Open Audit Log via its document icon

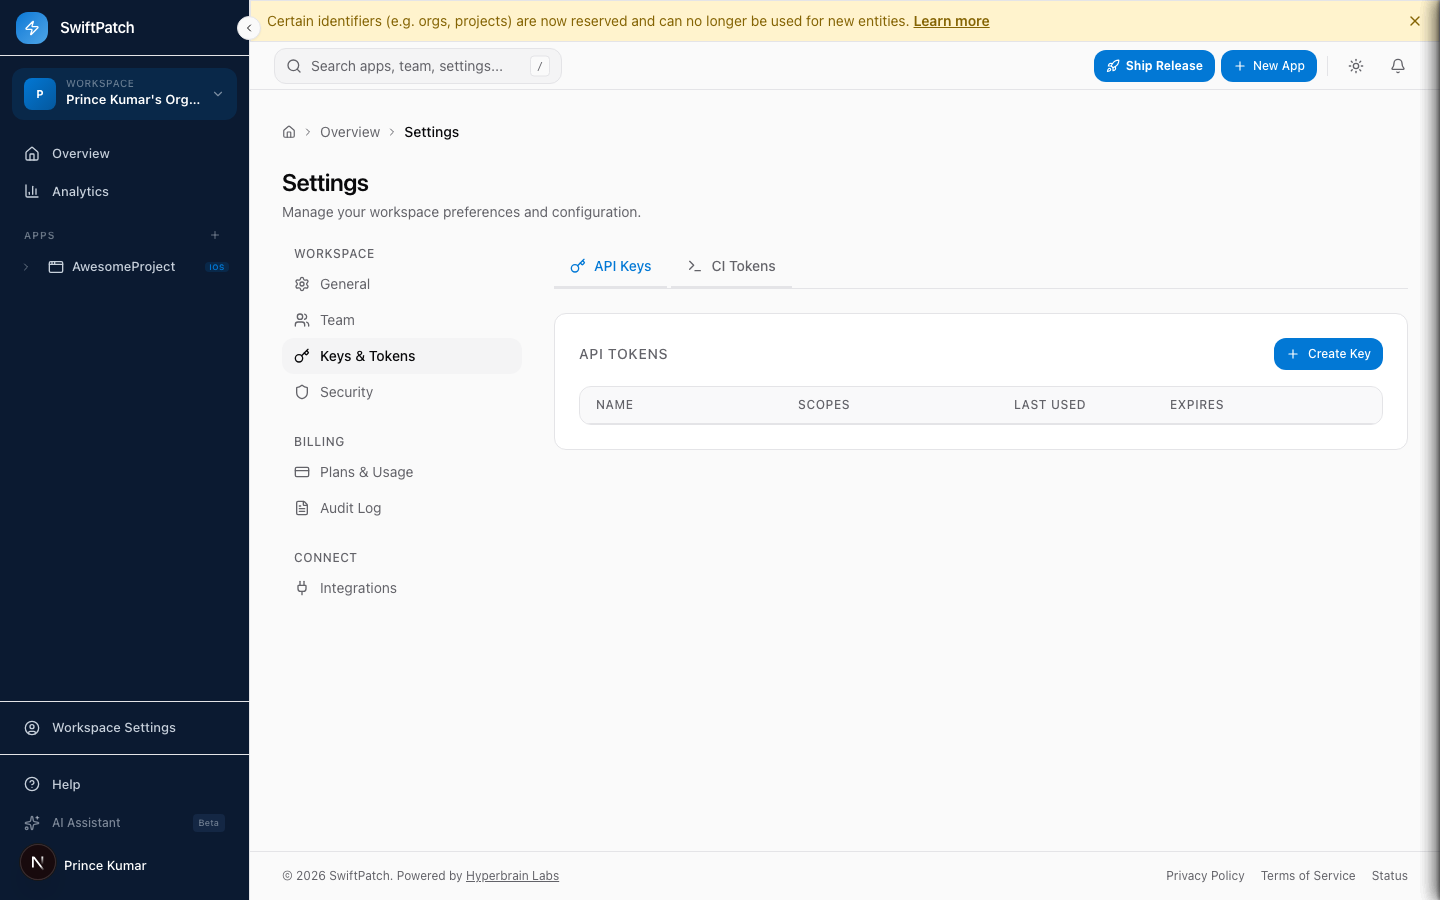point(302,508)
